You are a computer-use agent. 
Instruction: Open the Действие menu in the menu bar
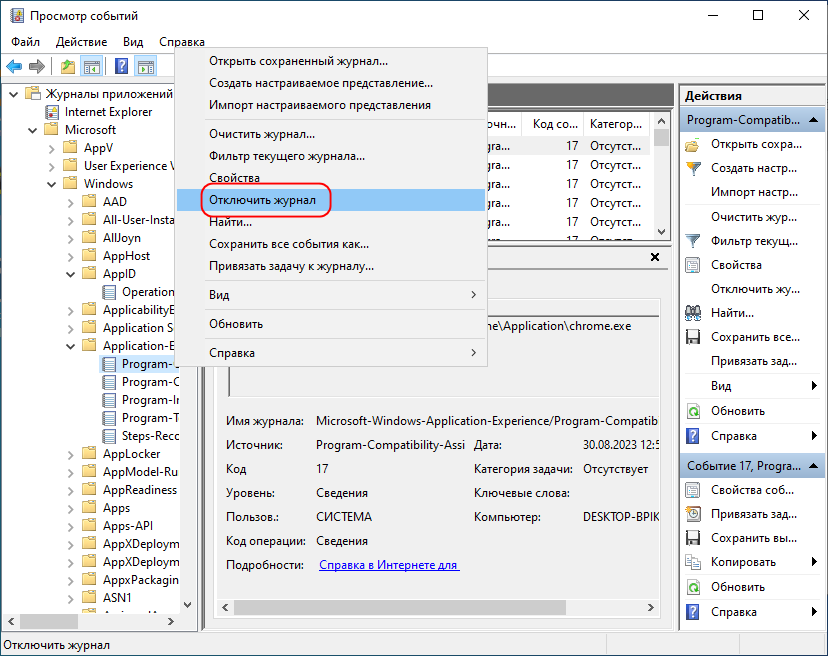tap(81, 42)
